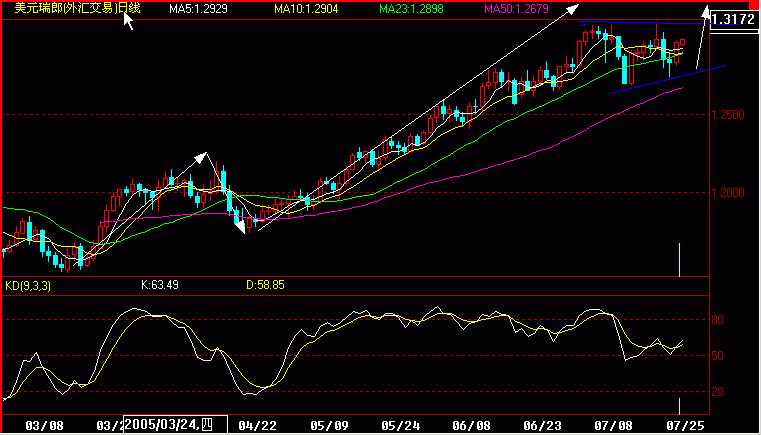
Task: Click the KD axis level 80
Action: [x=719, y=320]
